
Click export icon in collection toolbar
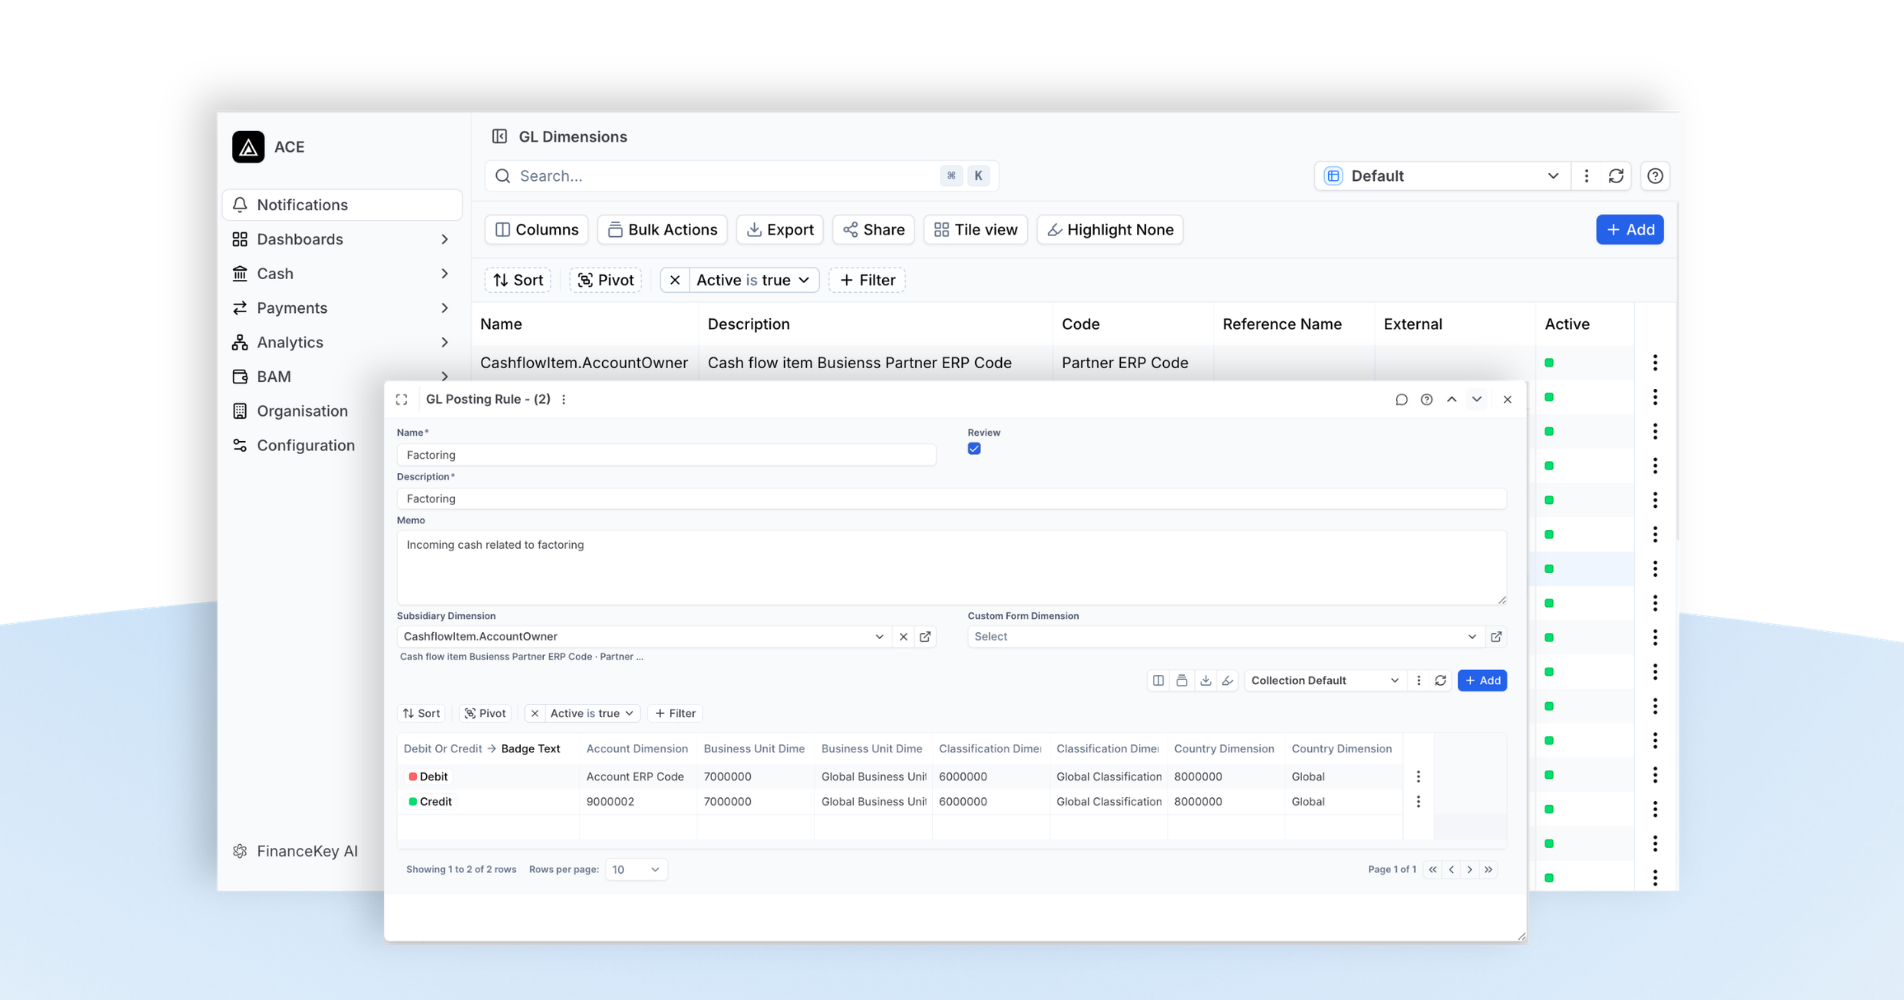tap(1205, 681)
